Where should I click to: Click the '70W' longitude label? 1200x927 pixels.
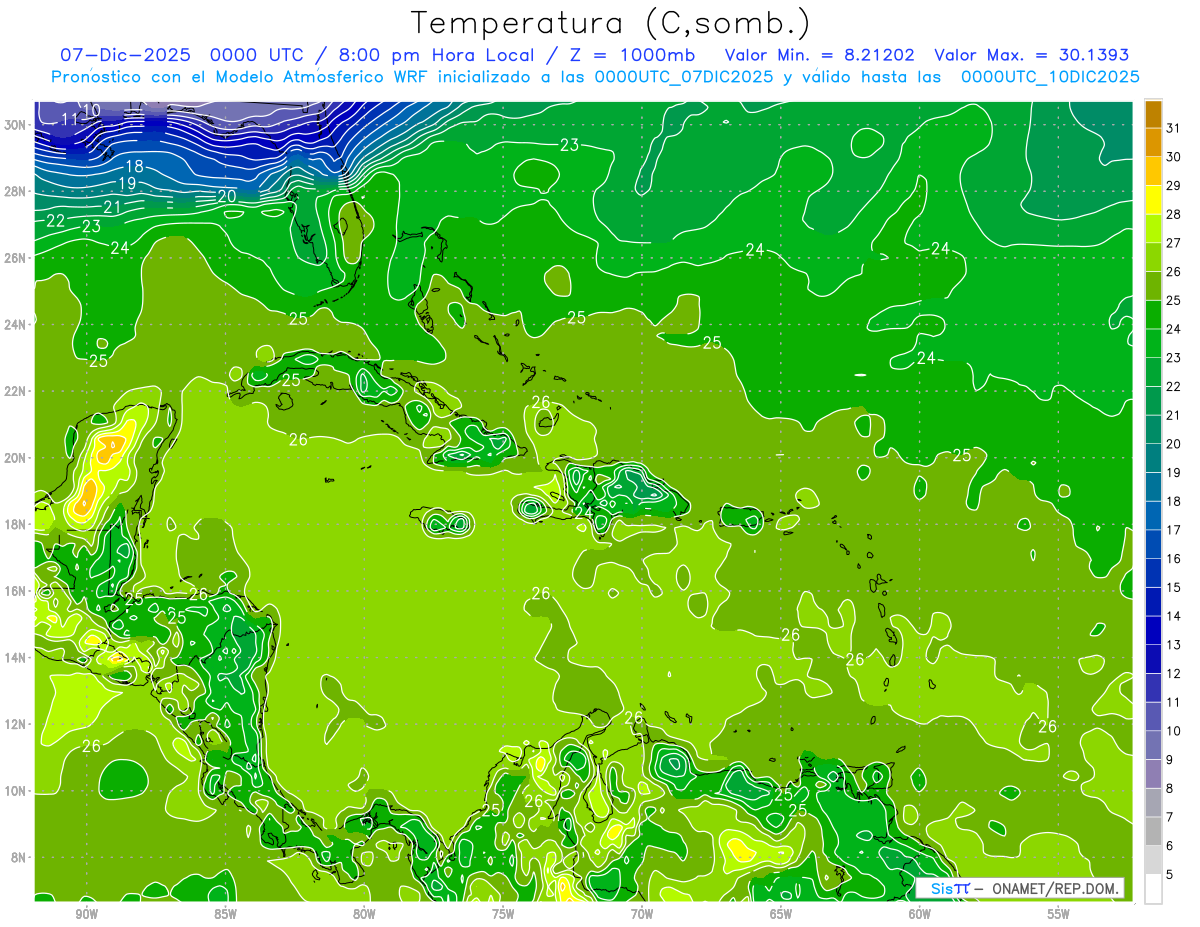pyautogui.click(x=642, y=914)
